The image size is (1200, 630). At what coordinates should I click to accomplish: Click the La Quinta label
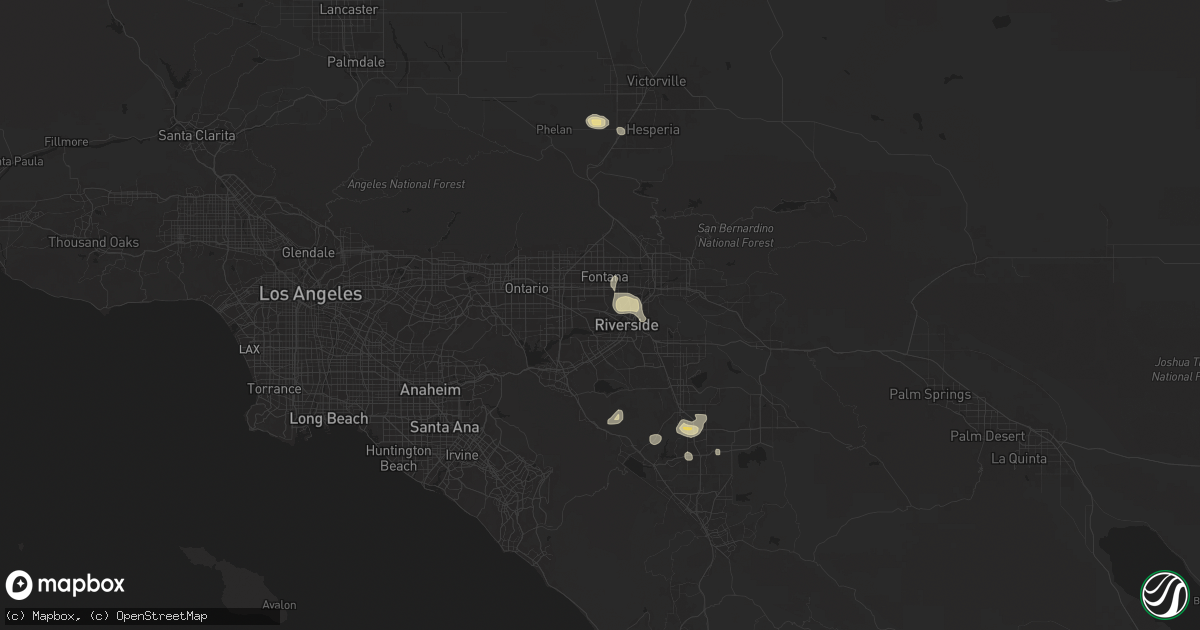[1019, 458]
